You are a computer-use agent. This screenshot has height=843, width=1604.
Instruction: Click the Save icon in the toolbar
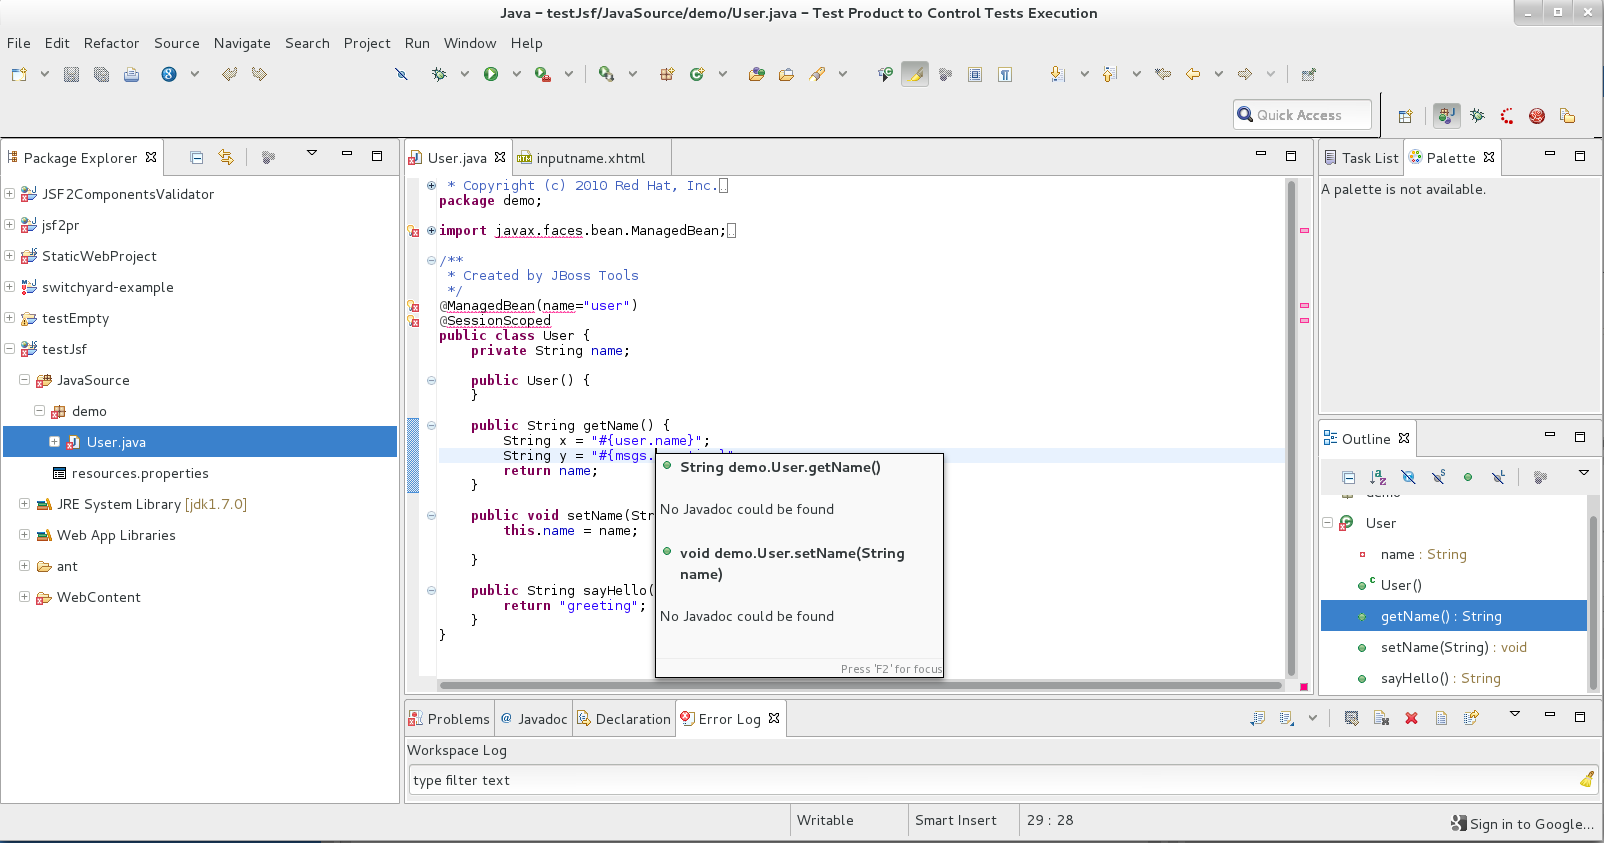point(71,74)
